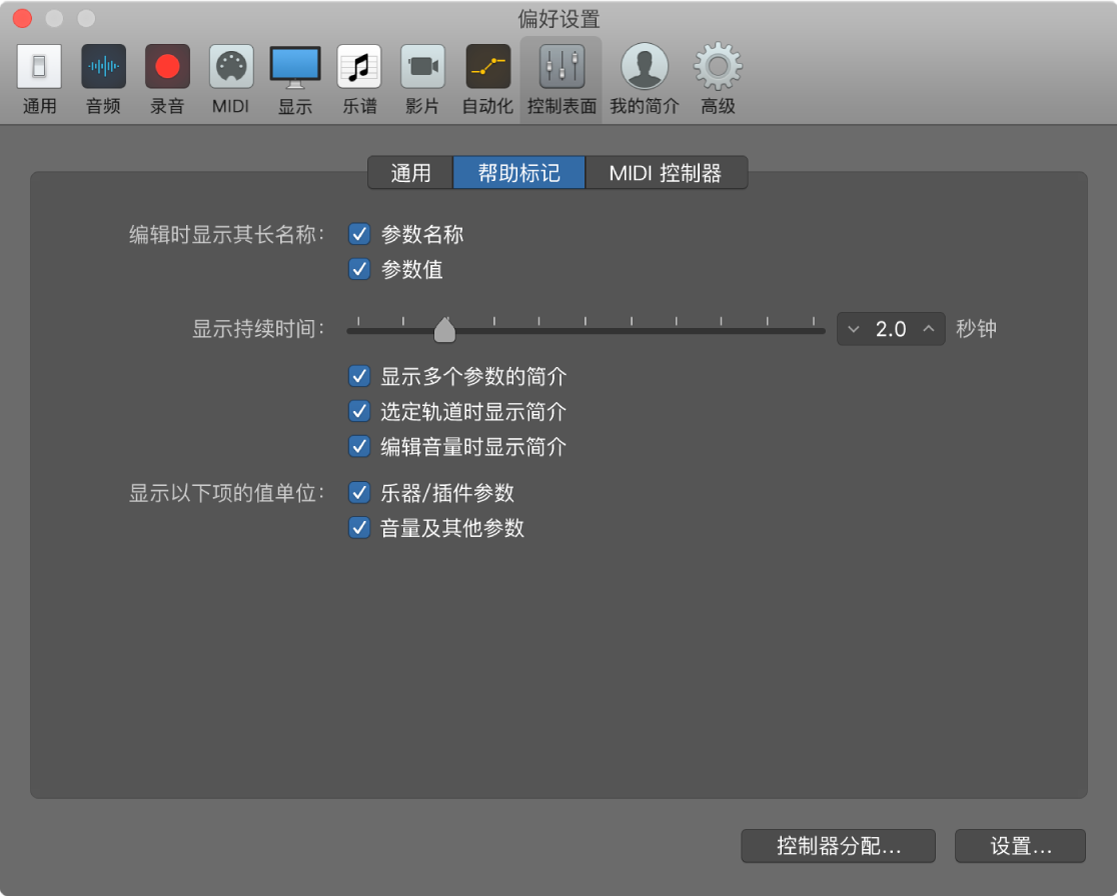Click the up stepper arrow to increase seconds
The height and width of the screenshot is (896, 1117).
[x=928, y=329]
